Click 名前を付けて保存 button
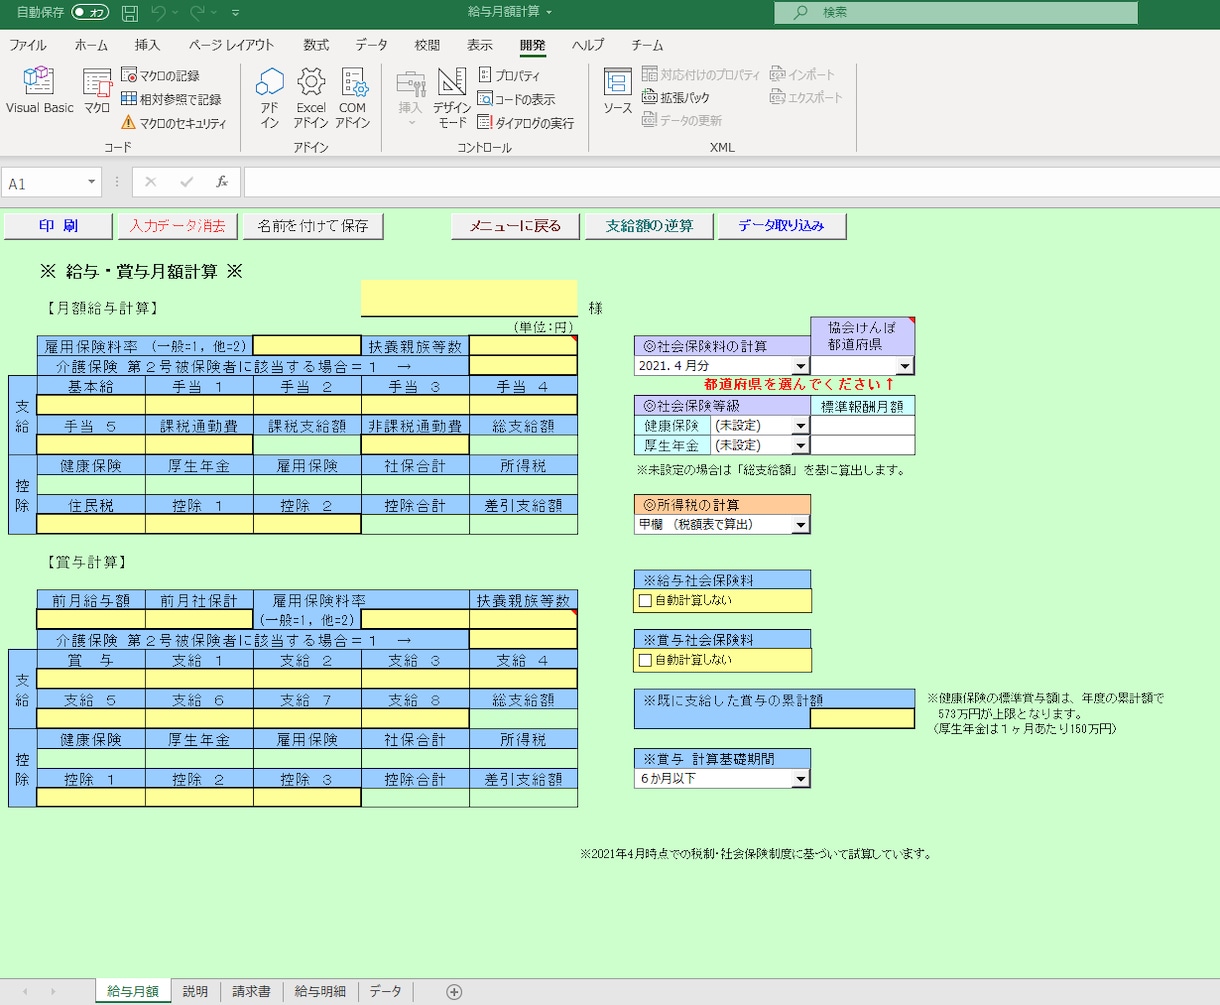Viewport: 1220px width, 1005px height. coord(313,226)
